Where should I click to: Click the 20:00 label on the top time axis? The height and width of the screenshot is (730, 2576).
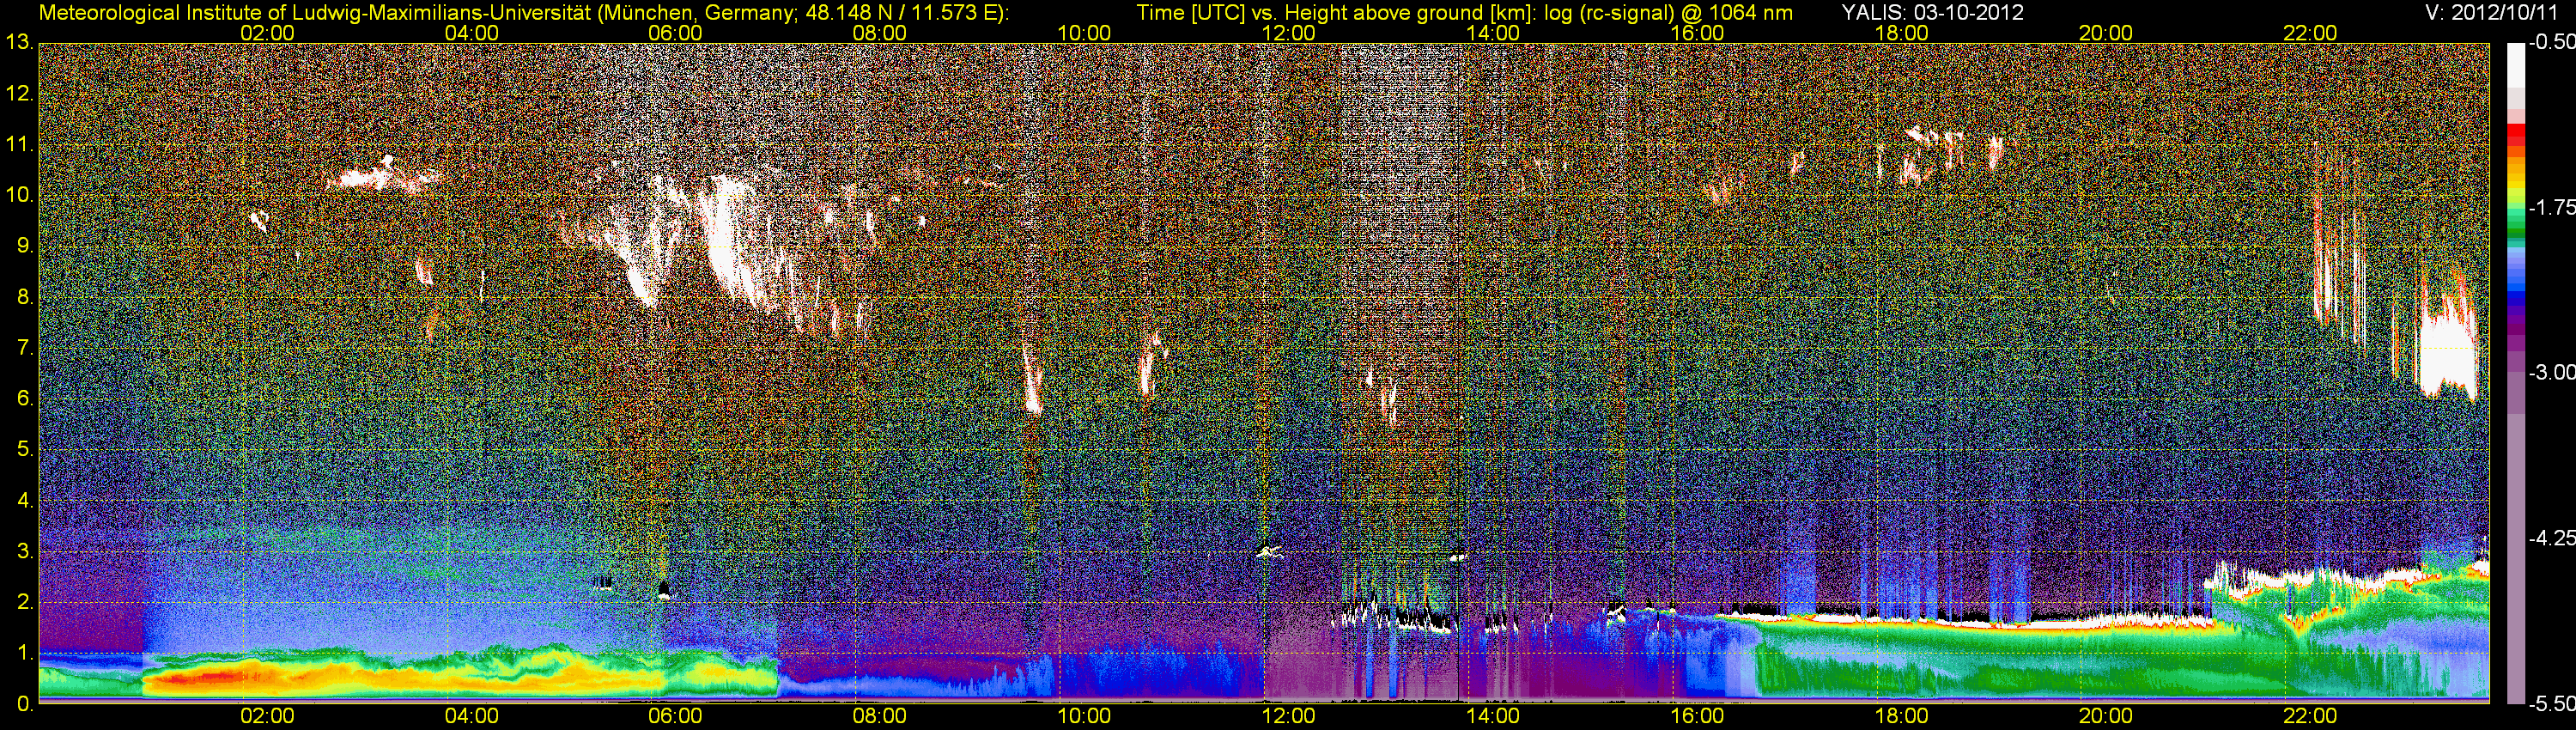coord(2106,33)
